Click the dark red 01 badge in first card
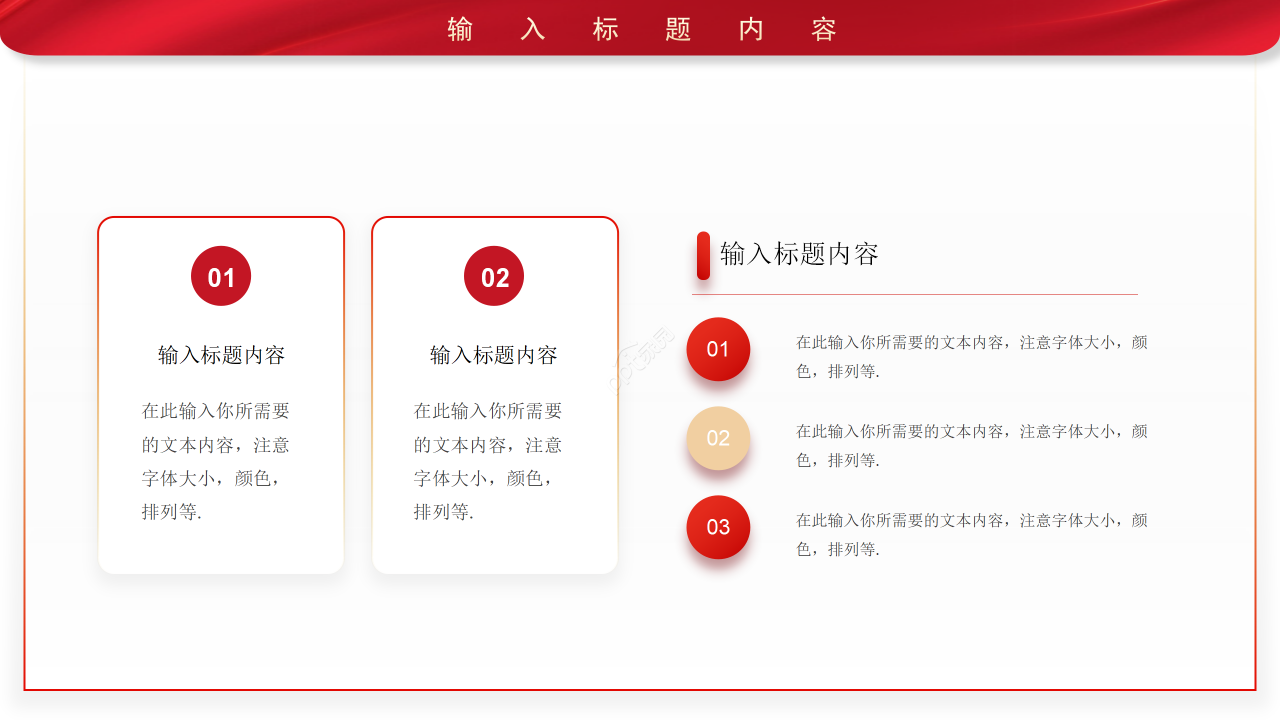 (x=221, y=276)
